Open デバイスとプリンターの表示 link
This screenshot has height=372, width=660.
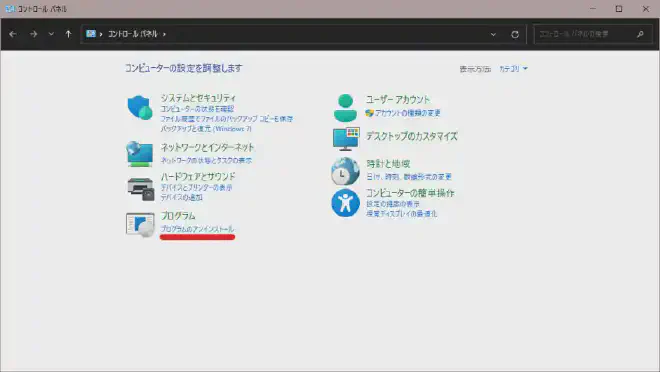click(196, 188)
